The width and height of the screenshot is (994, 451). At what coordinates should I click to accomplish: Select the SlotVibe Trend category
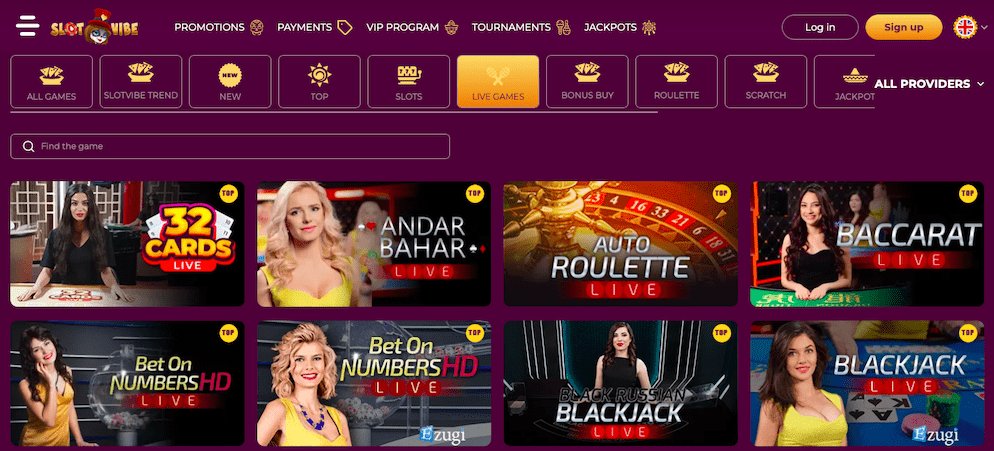141,82
